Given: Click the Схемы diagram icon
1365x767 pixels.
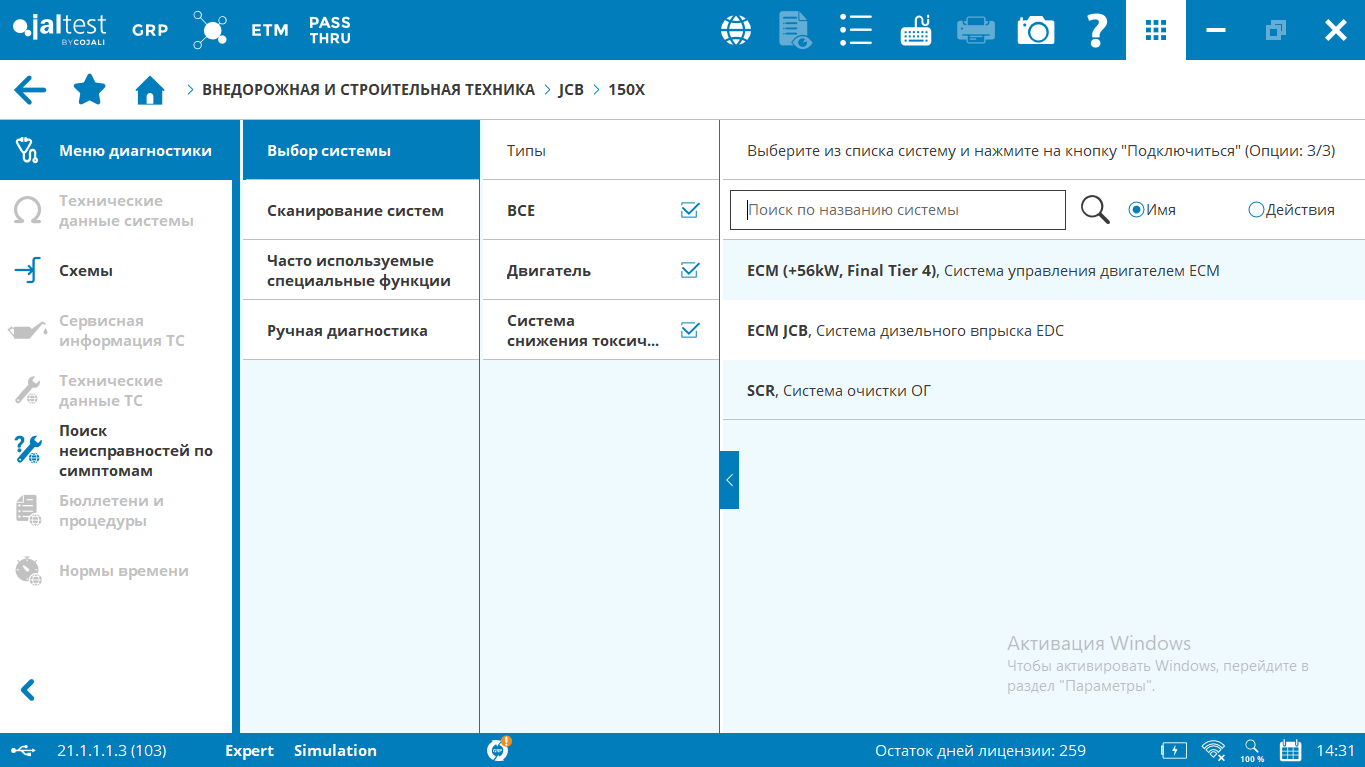Looking at the screenshot, I should click(x=28, y=271).
